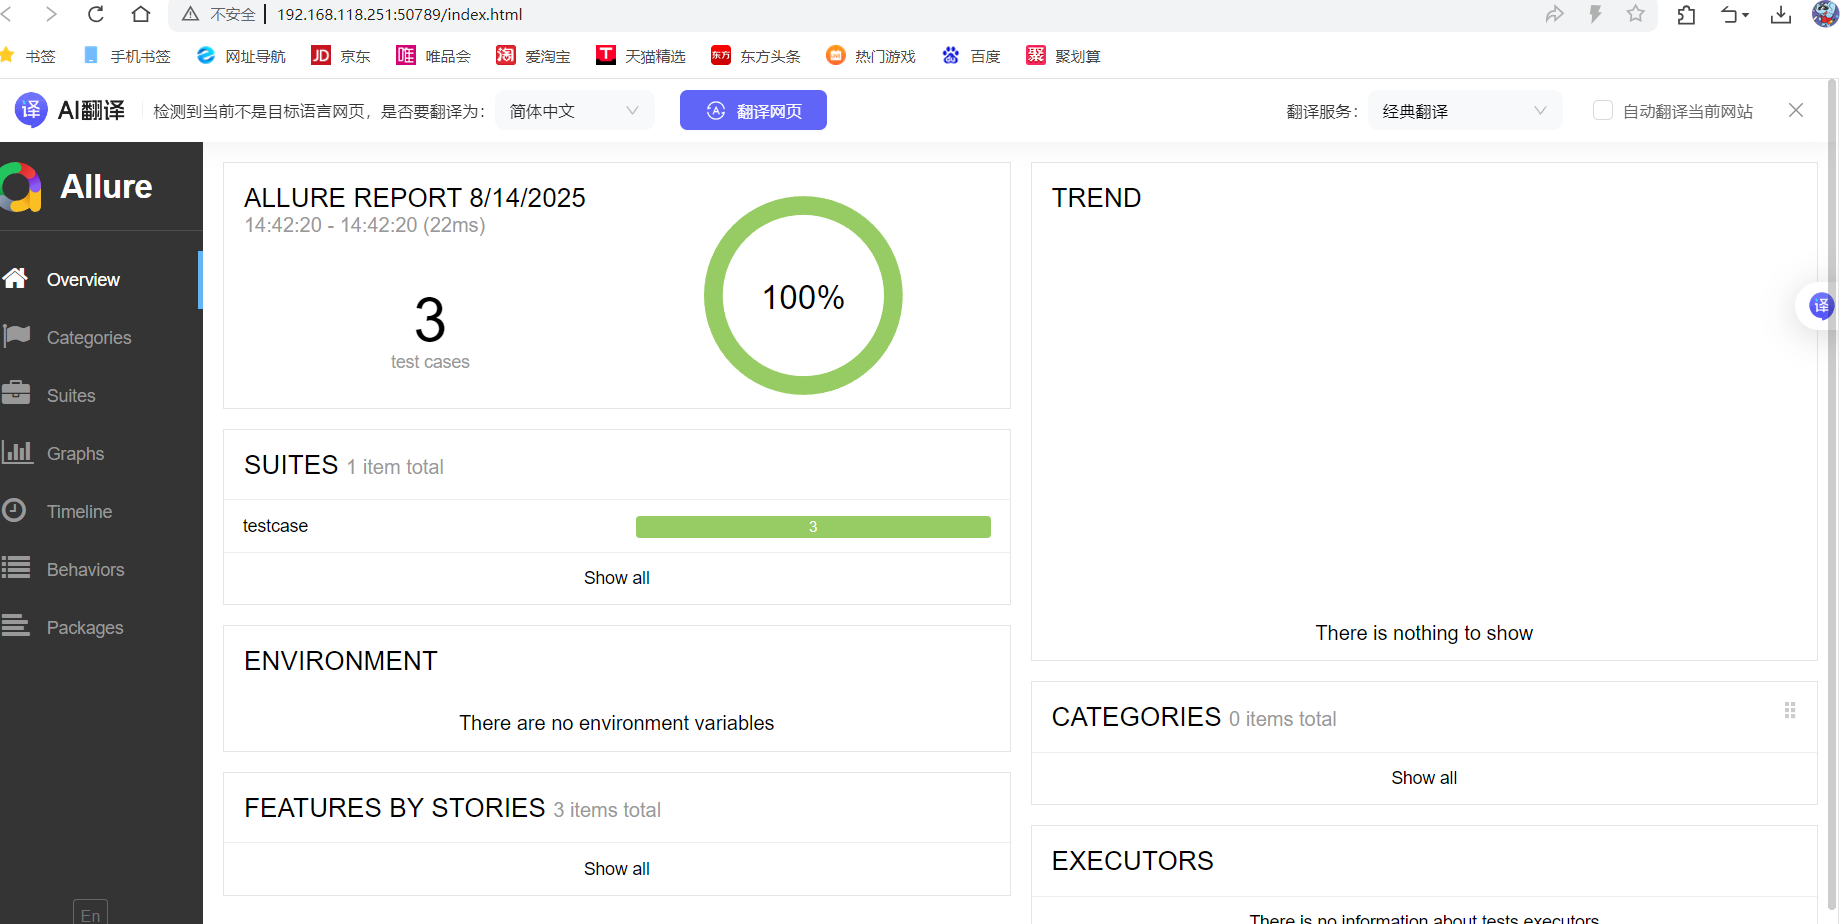Click the not-secure warning triangle icon
The image size is (1840, 924).
[190, 14]
